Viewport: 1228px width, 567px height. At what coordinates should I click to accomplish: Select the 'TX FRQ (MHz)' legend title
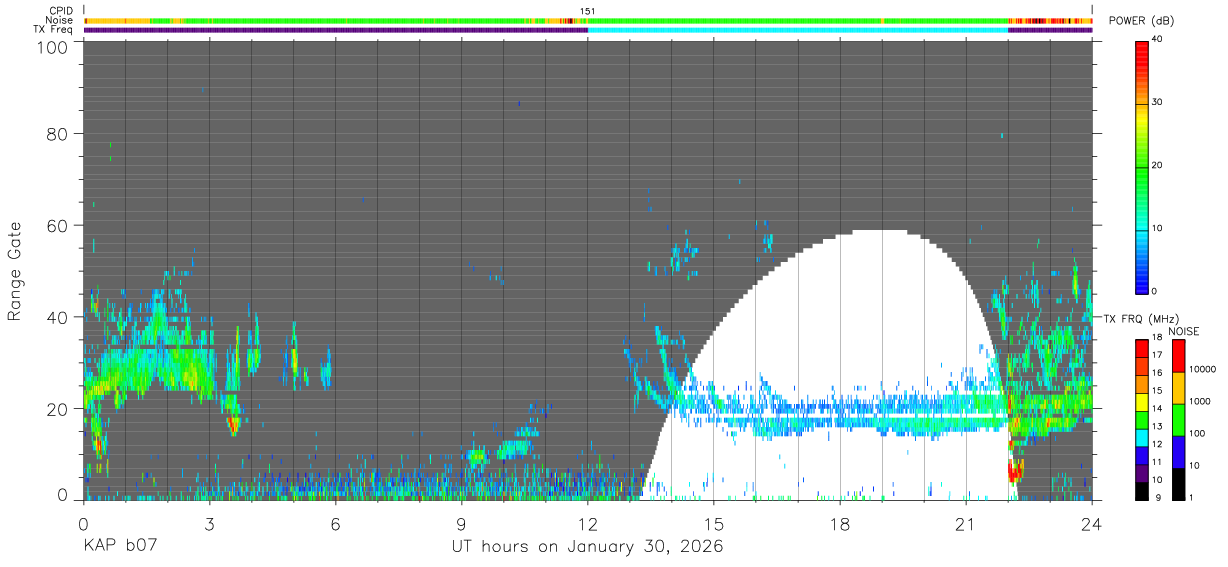tap(1139, 318)
